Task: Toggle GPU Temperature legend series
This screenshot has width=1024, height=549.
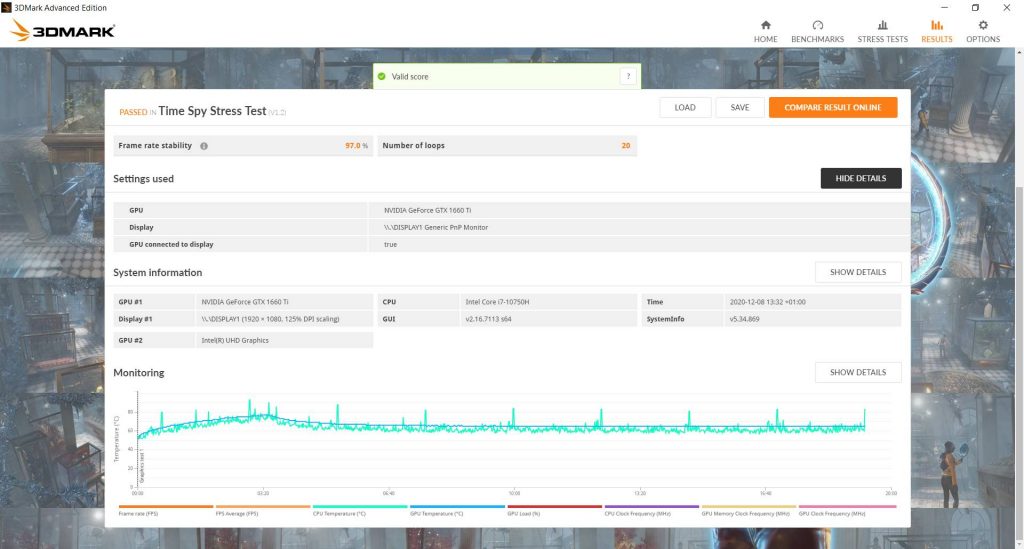Action: click(457, 510)
